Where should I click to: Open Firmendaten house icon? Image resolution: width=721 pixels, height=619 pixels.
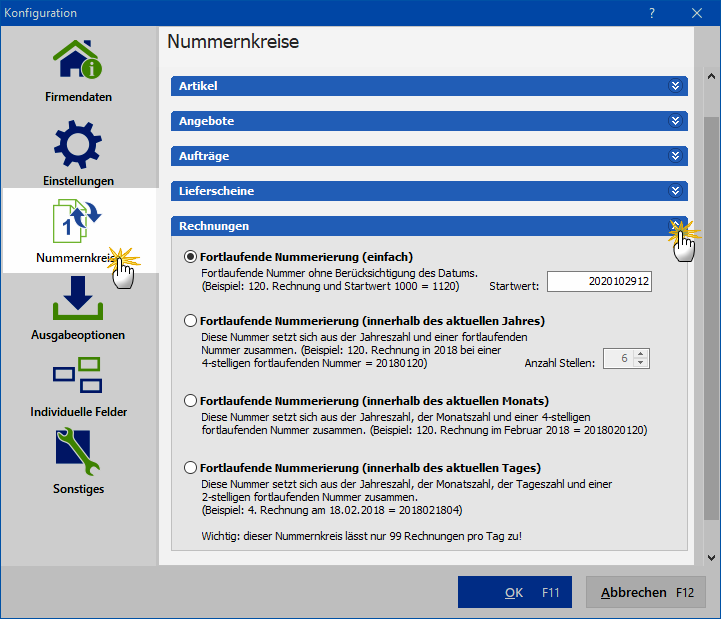[x=78, y=62]
